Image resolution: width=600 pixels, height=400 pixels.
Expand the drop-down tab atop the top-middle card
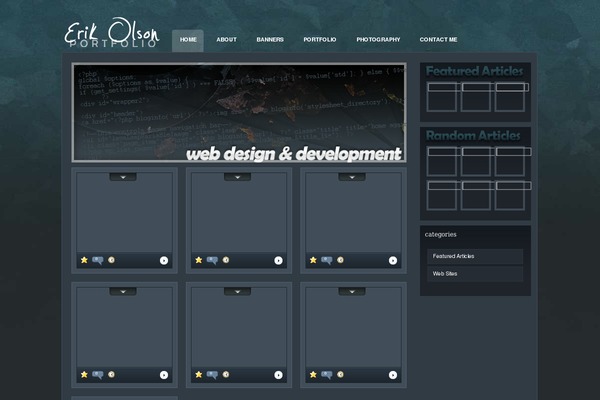[x=237, y=177]
